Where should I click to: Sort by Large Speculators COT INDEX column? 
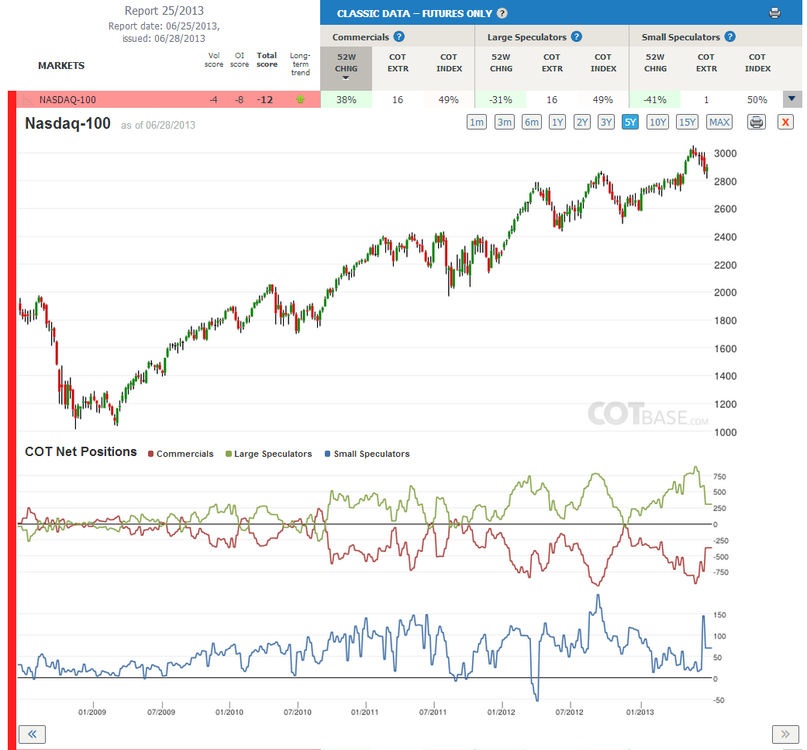click(603, 63)
